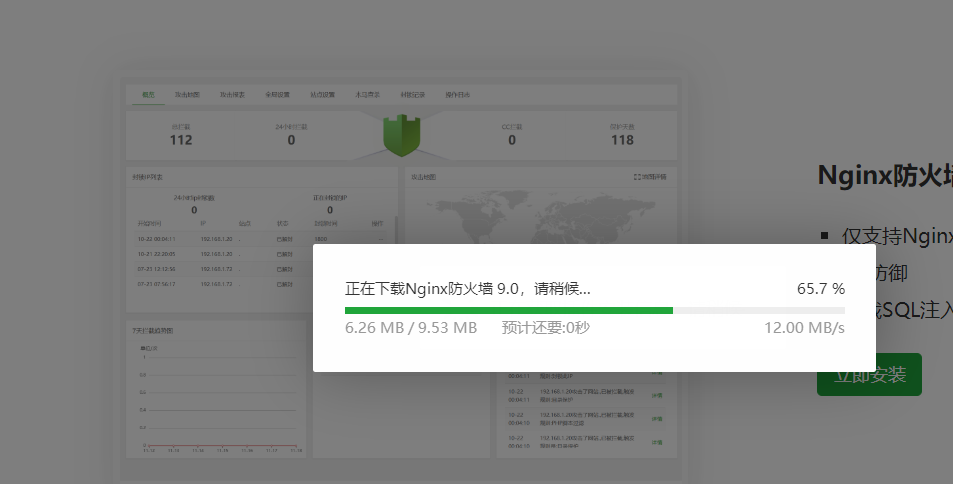
Task: Click the 6.26 MB / 9.53 MB size text
Action: pyautogui.click(x=411, y=328)
